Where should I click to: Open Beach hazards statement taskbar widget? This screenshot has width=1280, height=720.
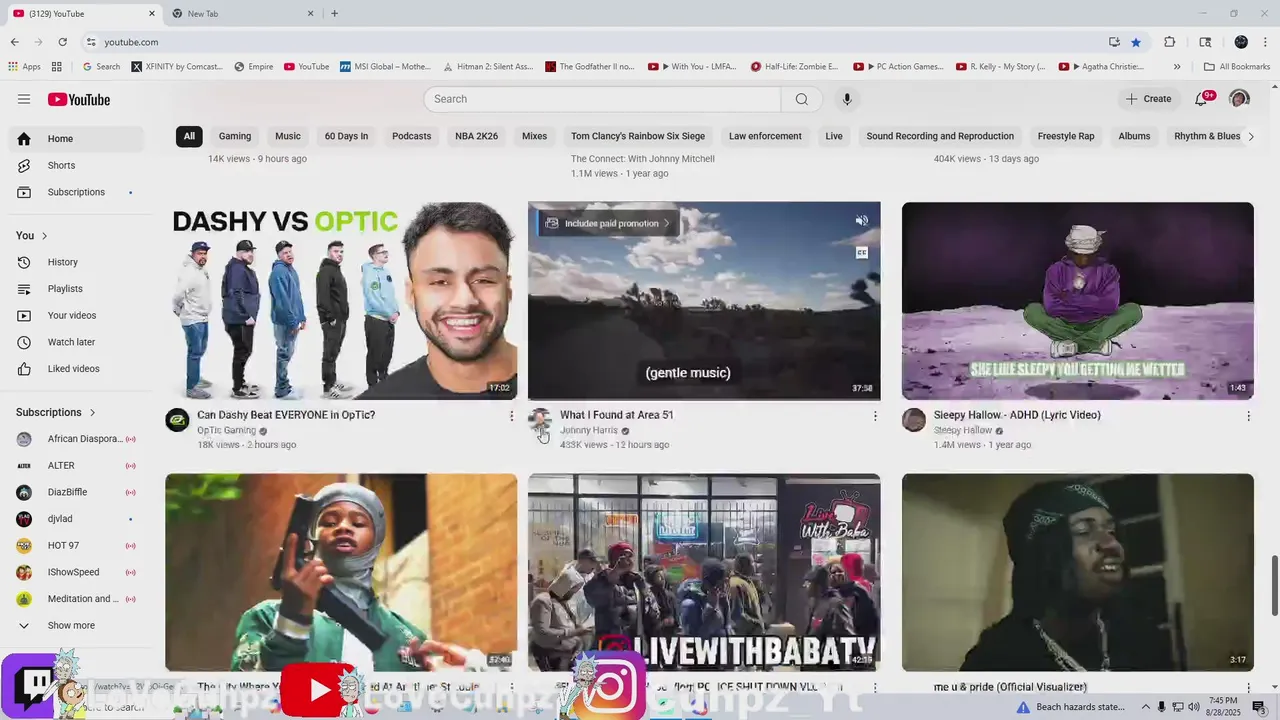pyautogui.click(x=1072, y=707)
